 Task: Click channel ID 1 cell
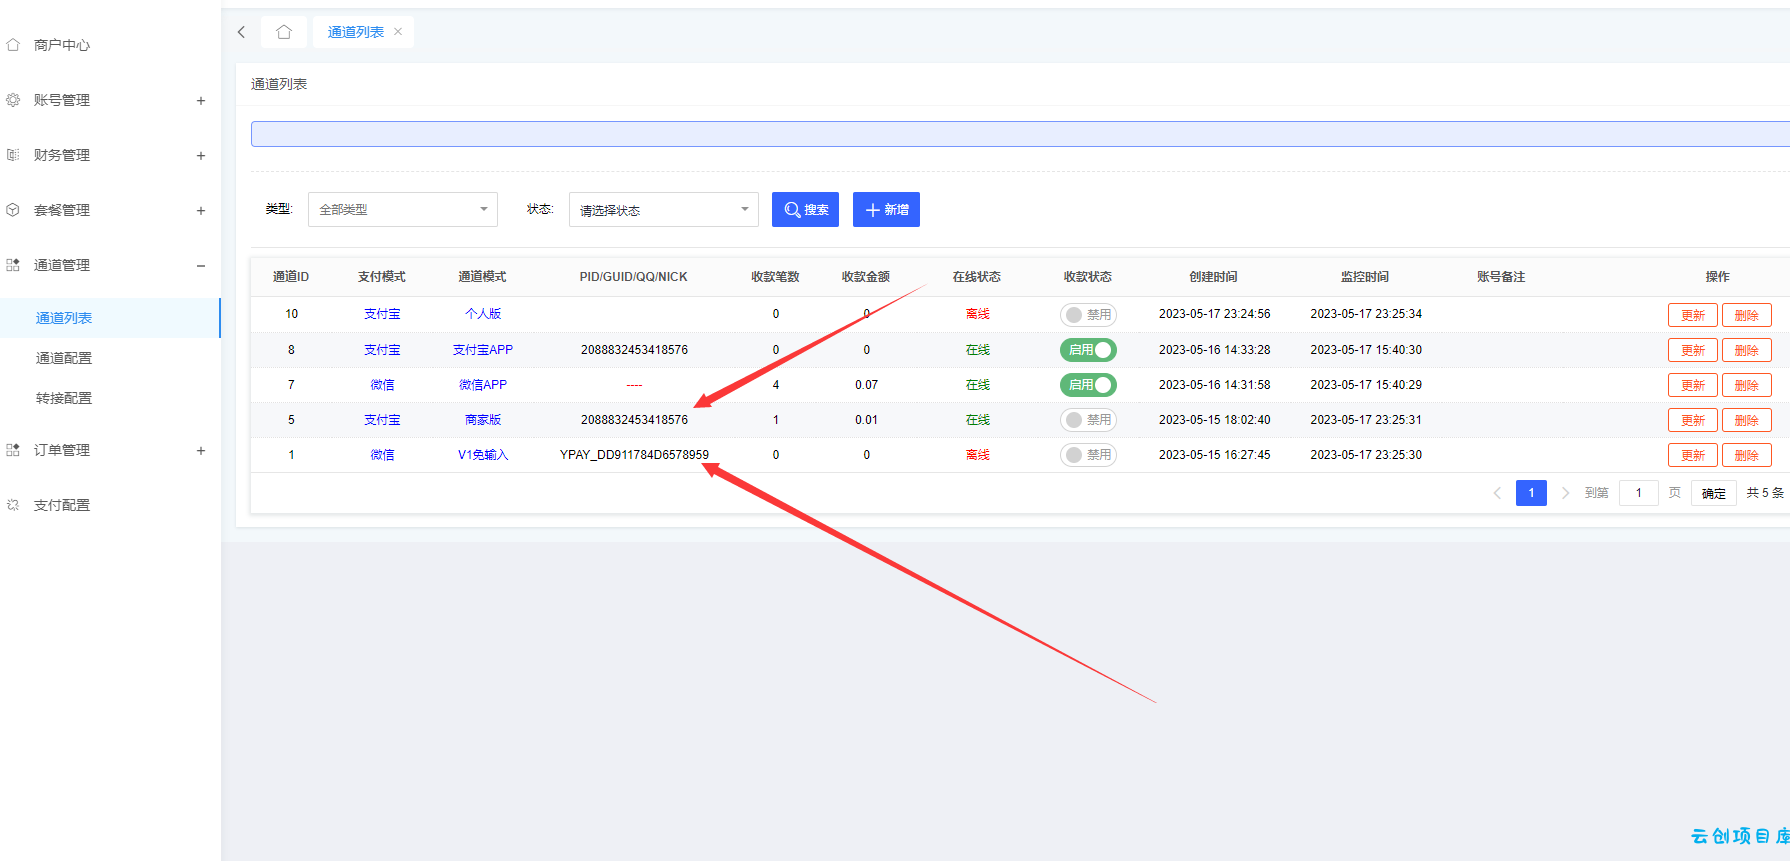point(291,455)
